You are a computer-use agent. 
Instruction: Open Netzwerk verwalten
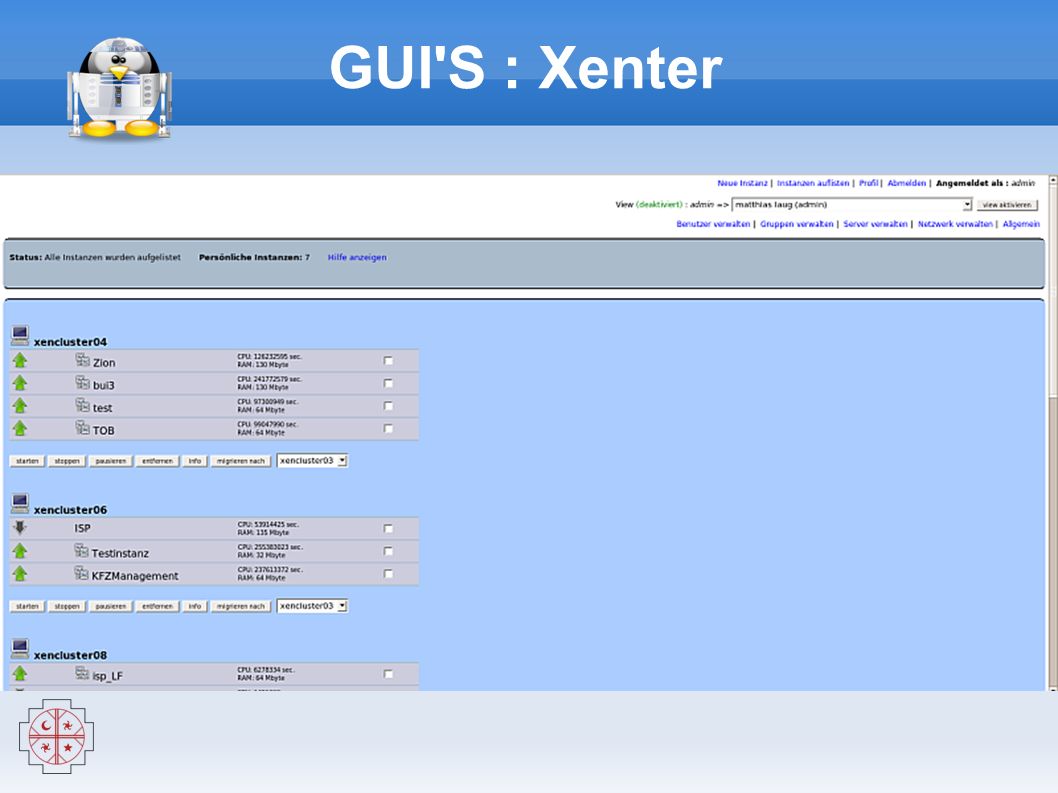(x=955, y=224)
